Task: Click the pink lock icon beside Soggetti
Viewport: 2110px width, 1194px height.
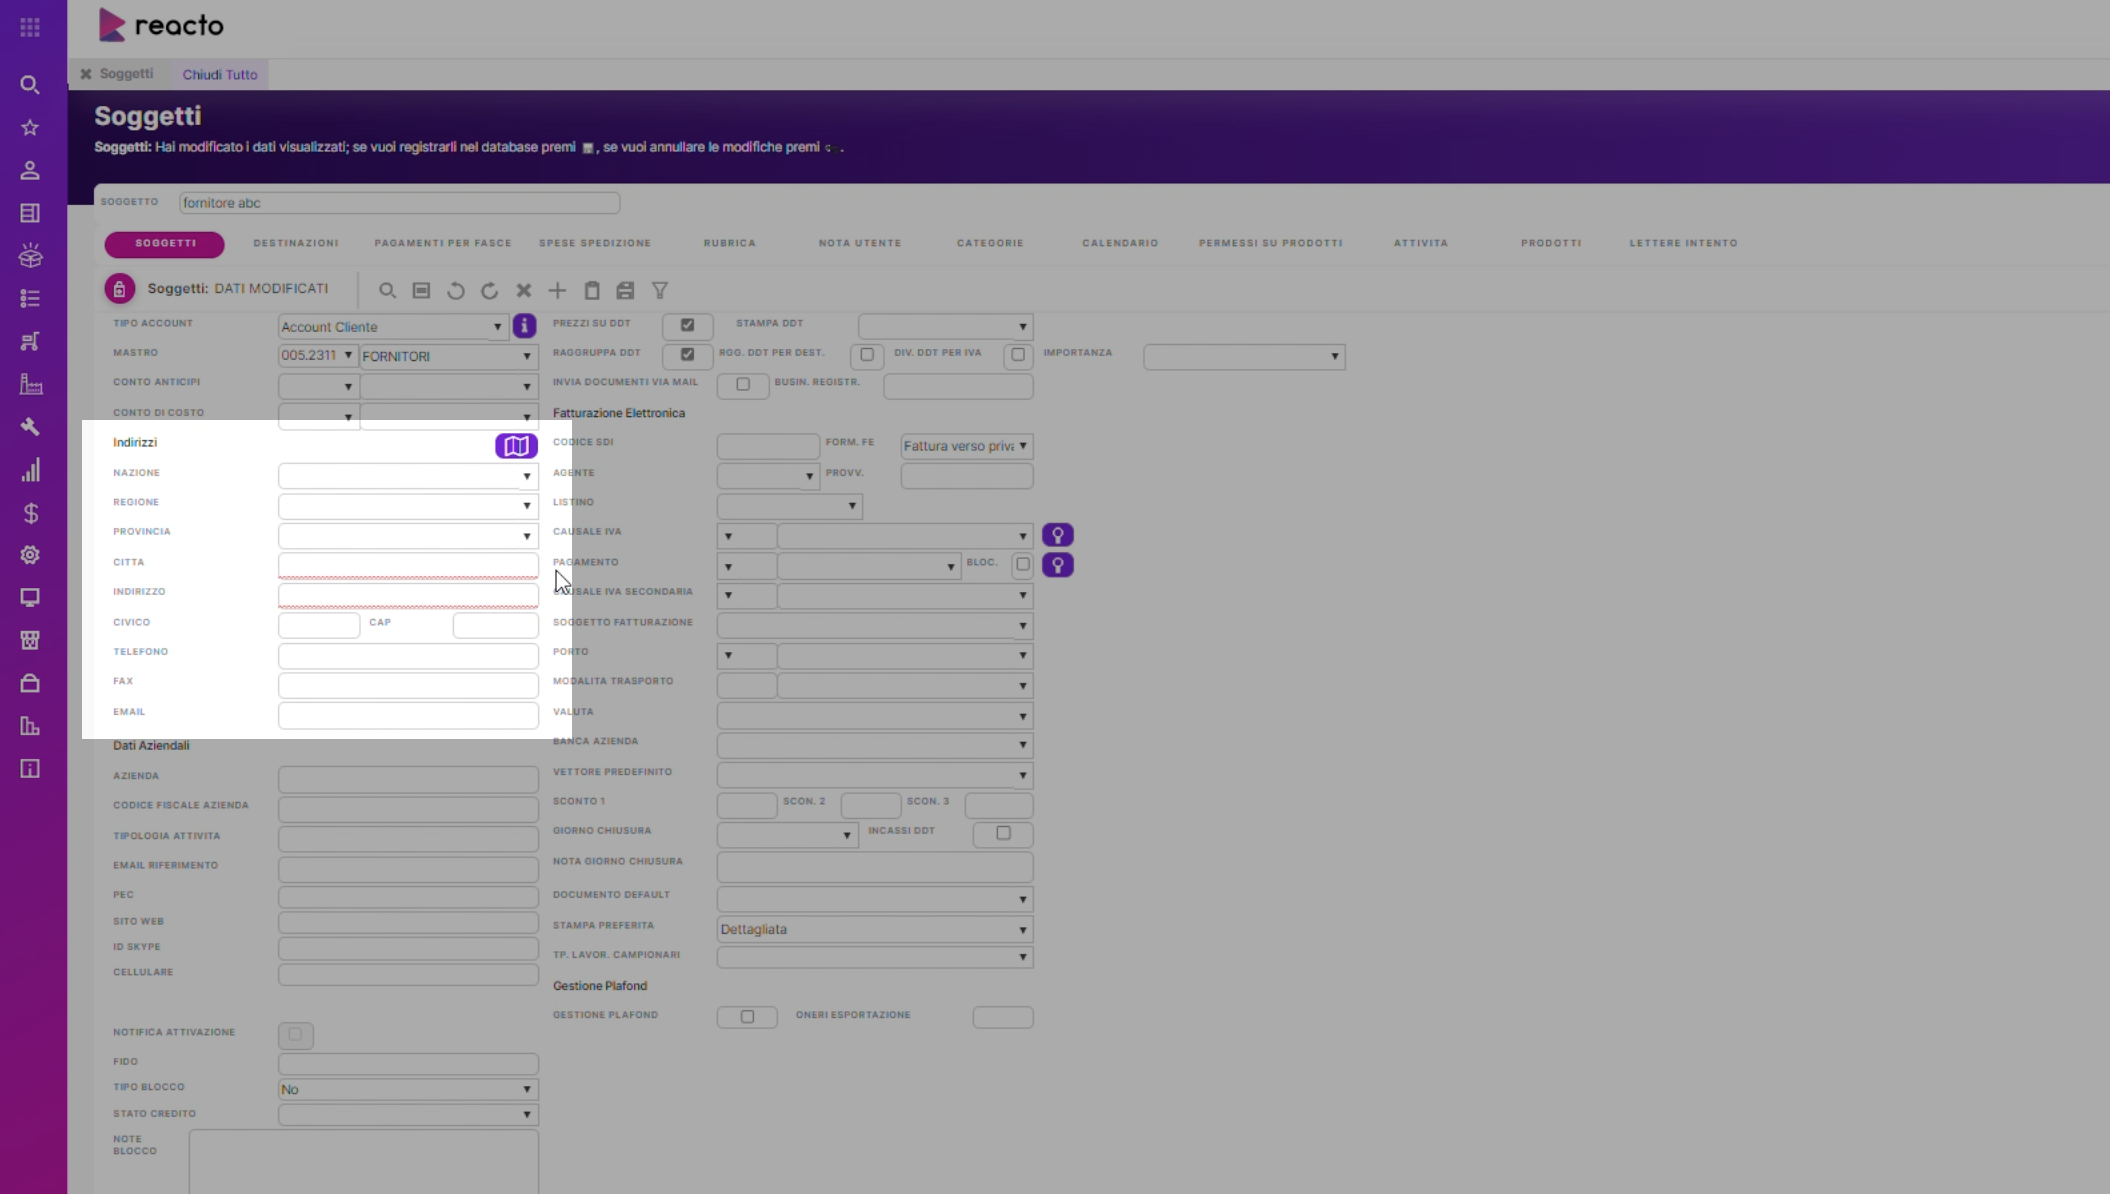Action: 119,289
